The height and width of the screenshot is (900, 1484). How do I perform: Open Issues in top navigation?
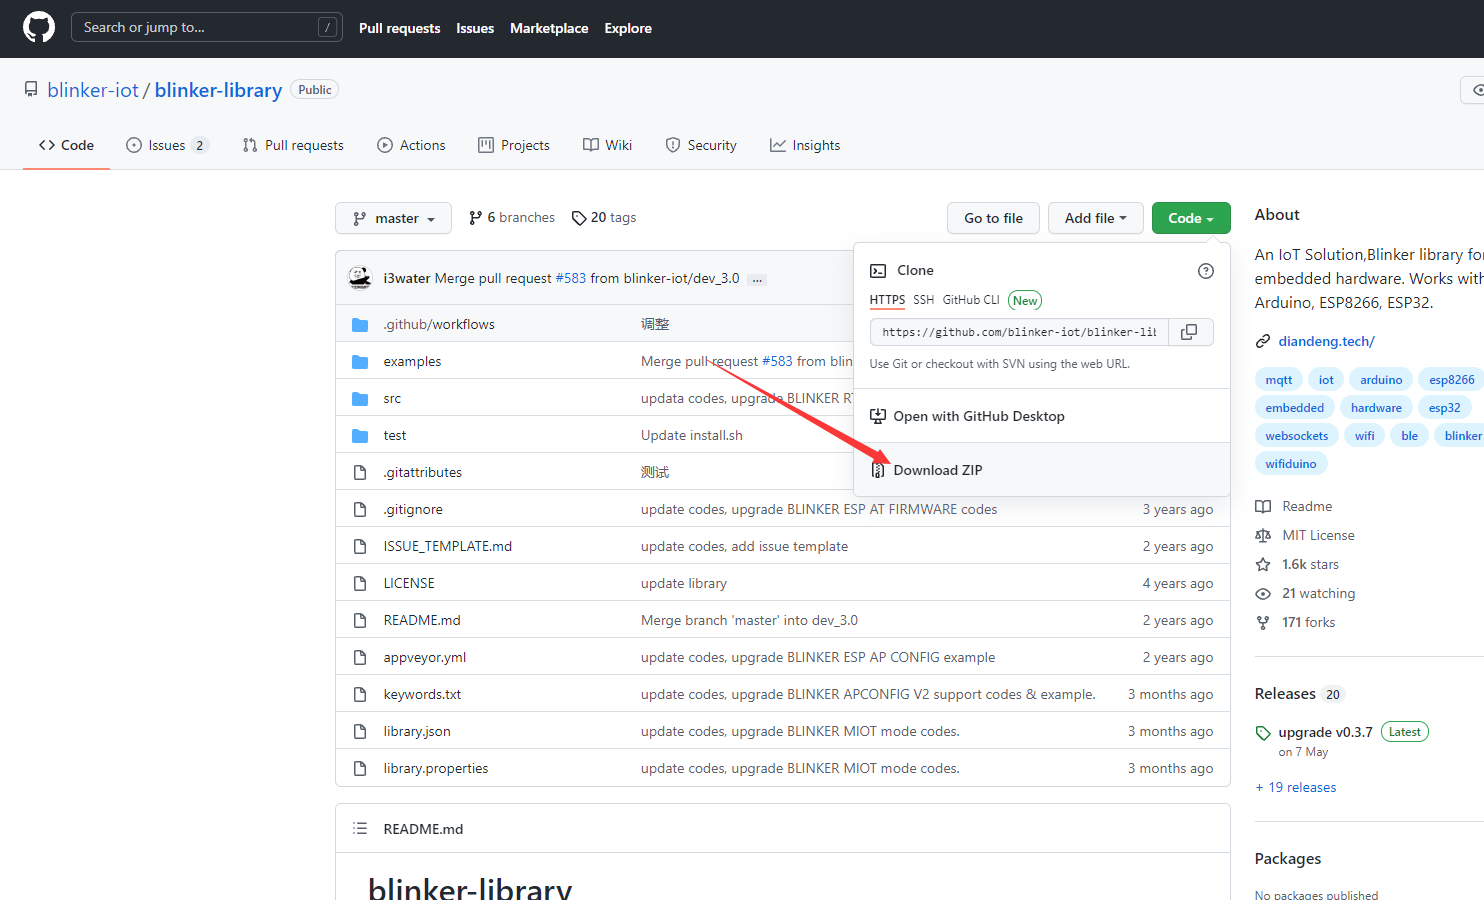tap(475, 28)
